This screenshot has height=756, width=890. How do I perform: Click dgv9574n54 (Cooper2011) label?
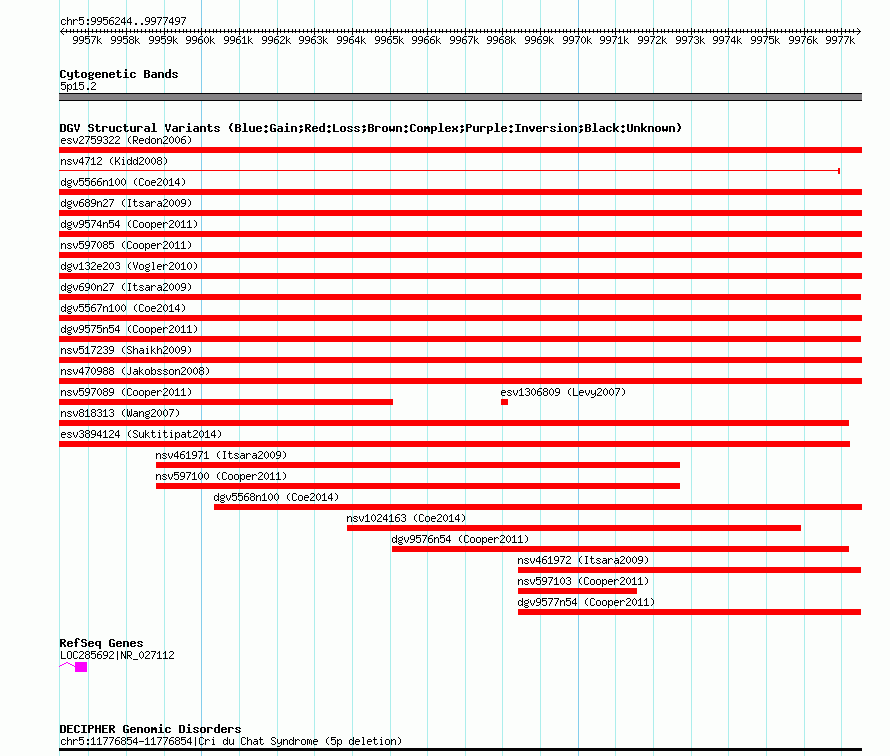pos(129,224)
